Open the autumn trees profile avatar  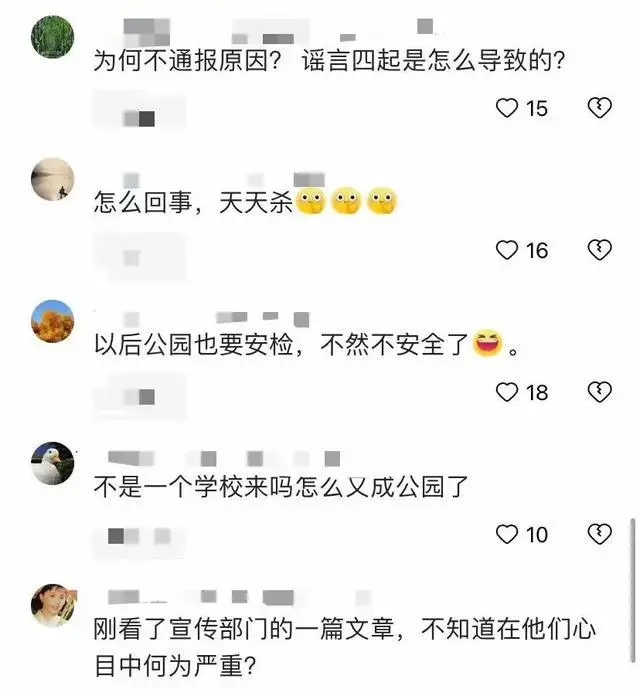coord(53,321)
